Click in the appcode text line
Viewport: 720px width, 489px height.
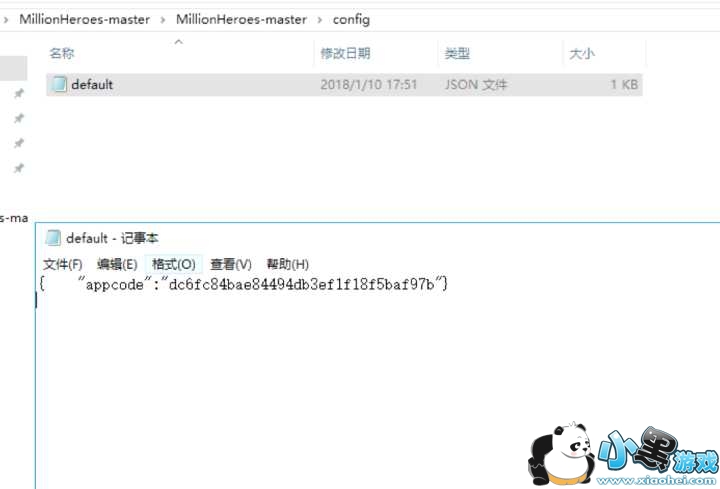coord(244,284)
